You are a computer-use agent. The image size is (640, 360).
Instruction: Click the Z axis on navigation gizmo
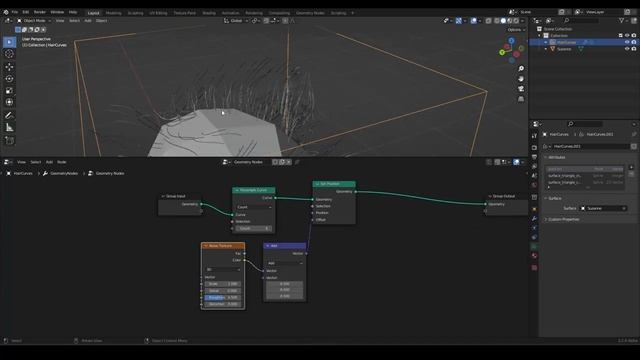click(x=511, y=41)
